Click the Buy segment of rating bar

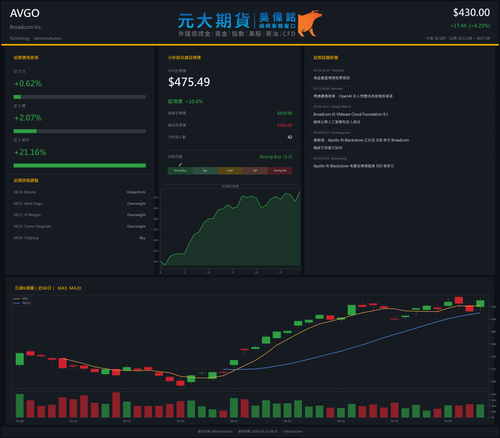coord(205,171)
